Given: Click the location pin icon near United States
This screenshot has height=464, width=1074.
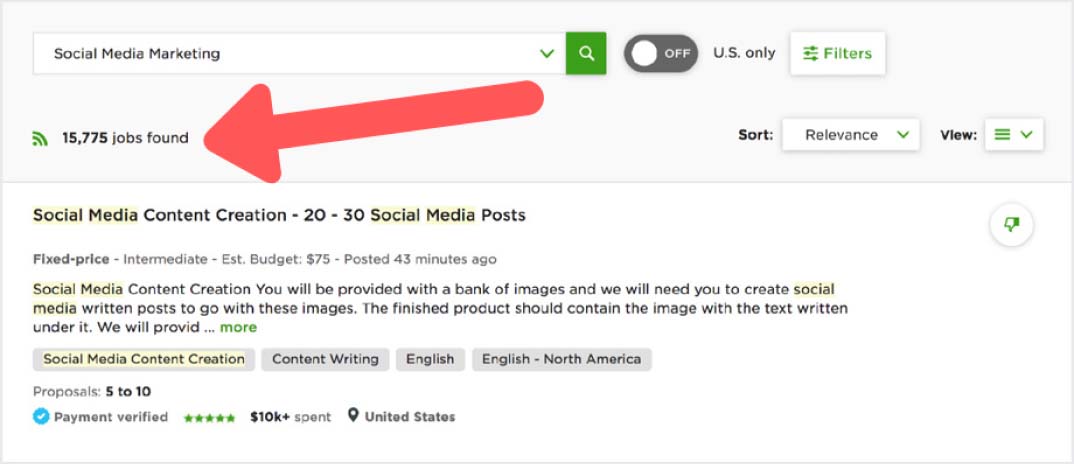Looking at the screenshot, I should click(353, 415).
